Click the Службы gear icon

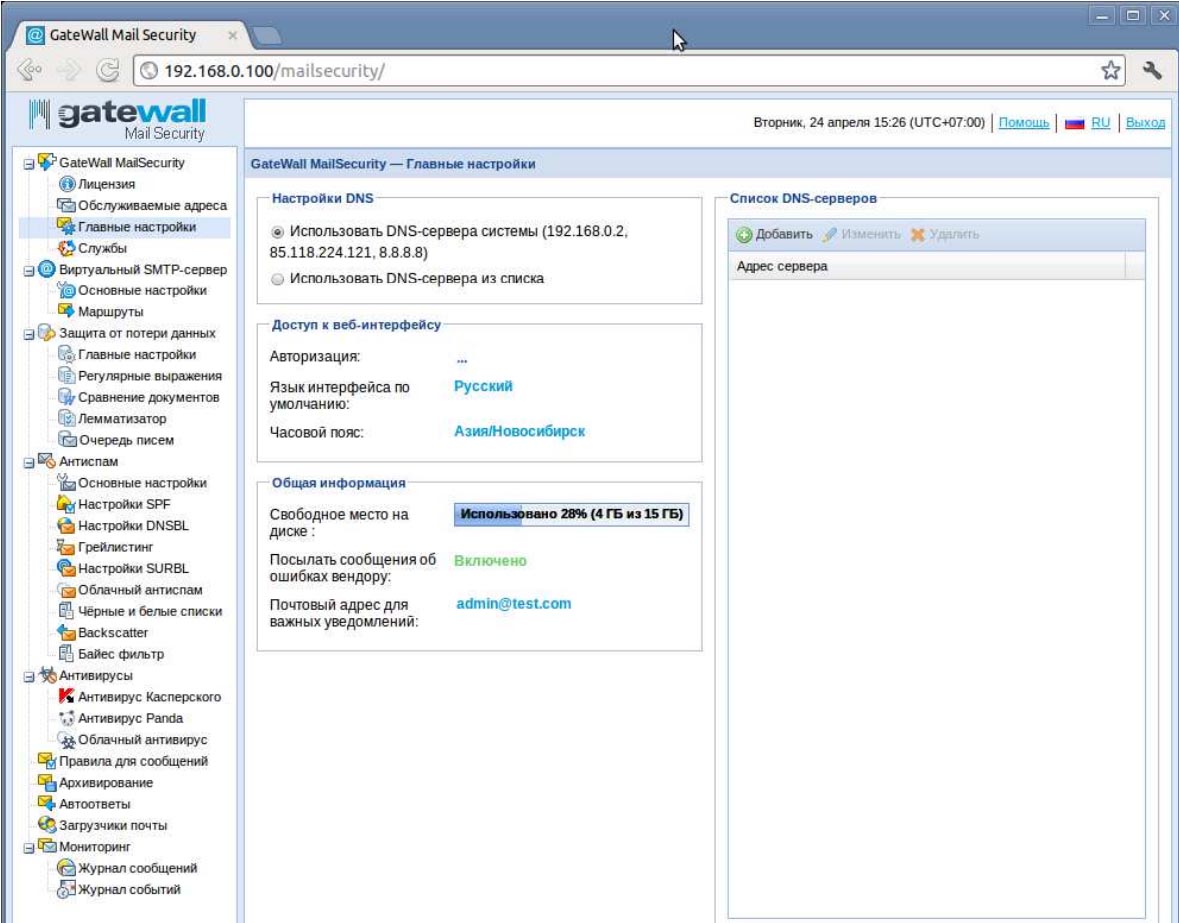(66, 248)
